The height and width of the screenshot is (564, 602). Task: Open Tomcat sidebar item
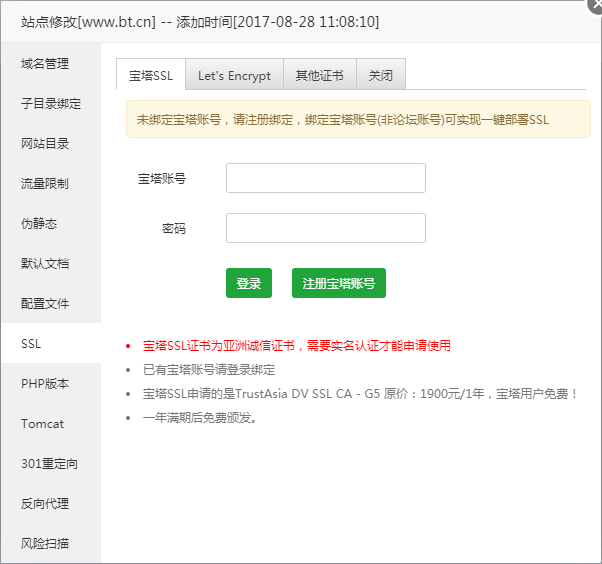pyautogui.click(x=51, y=423)
